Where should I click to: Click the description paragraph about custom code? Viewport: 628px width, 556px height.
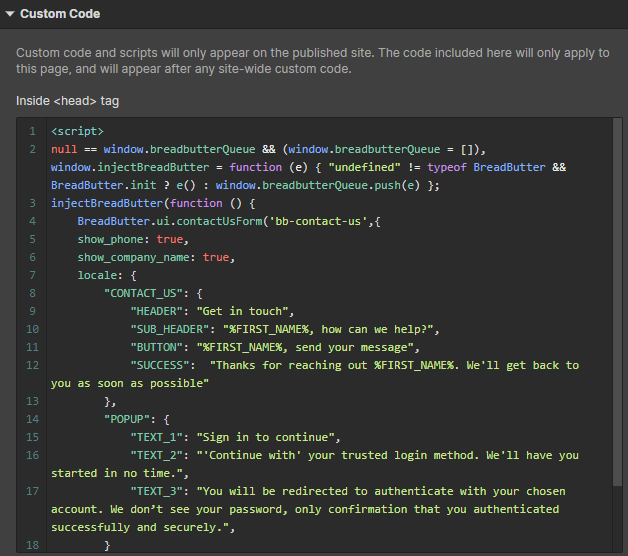tap(312, 61)
